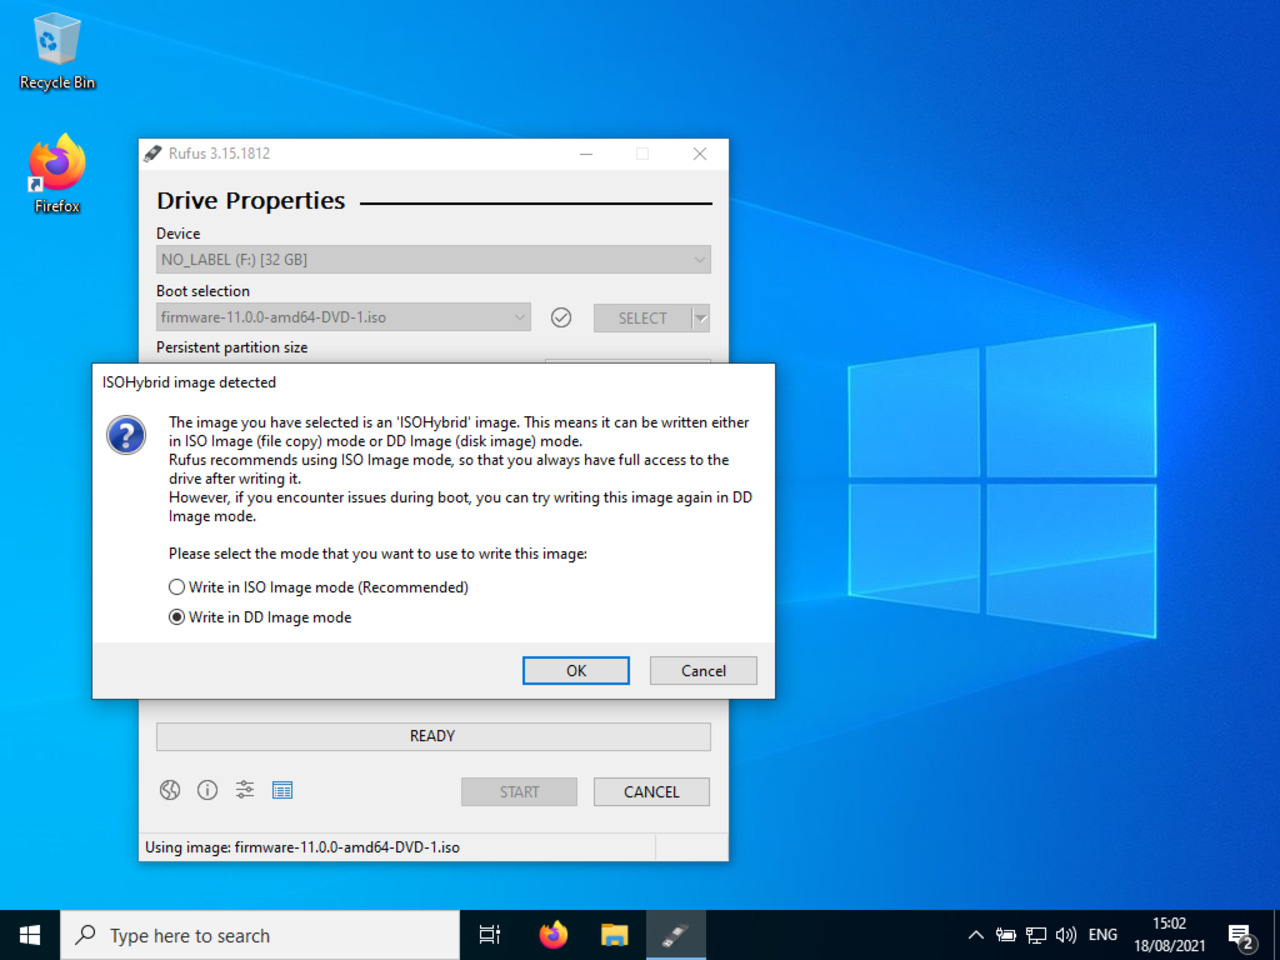
Task: Open Task View from taskbar
Action: pos(489,935)
